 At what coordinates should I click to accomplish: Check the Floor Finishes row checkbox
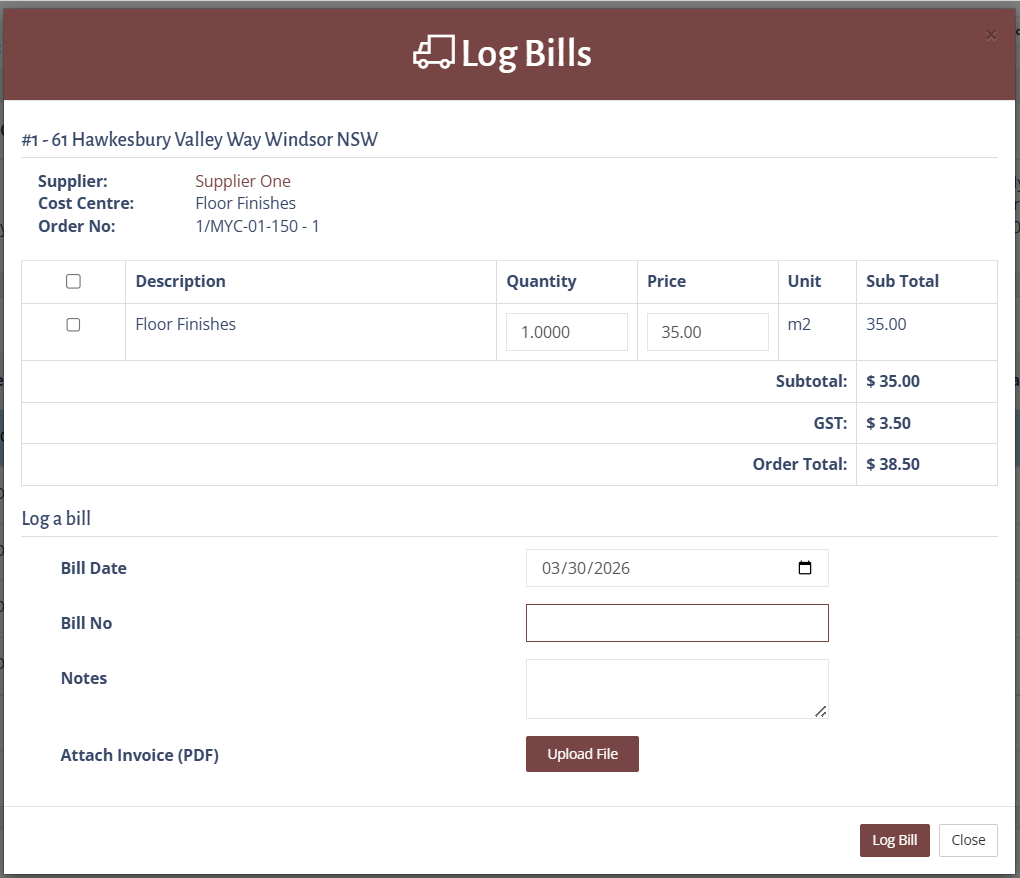click(73, 325)
